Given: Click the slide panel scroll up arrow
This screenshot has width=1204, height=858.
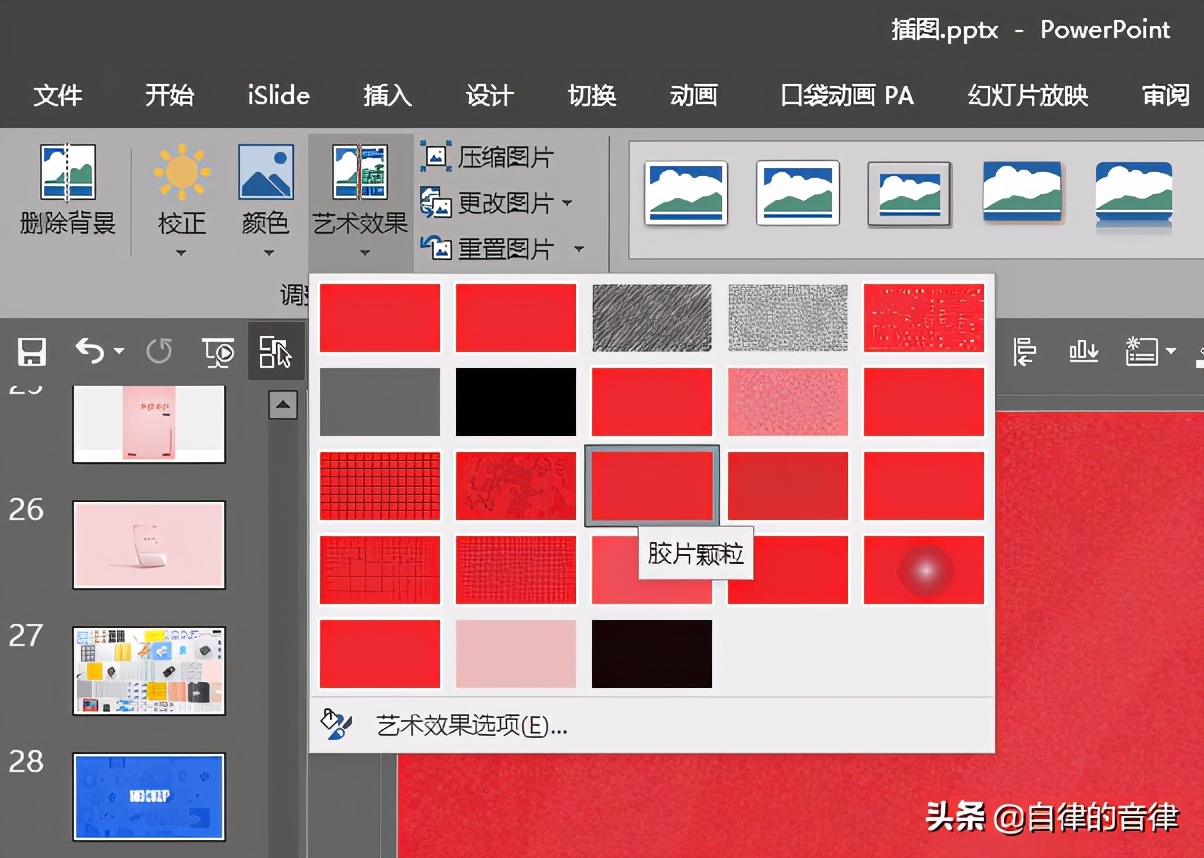Looking at the screenshot, I should point(284,405).
